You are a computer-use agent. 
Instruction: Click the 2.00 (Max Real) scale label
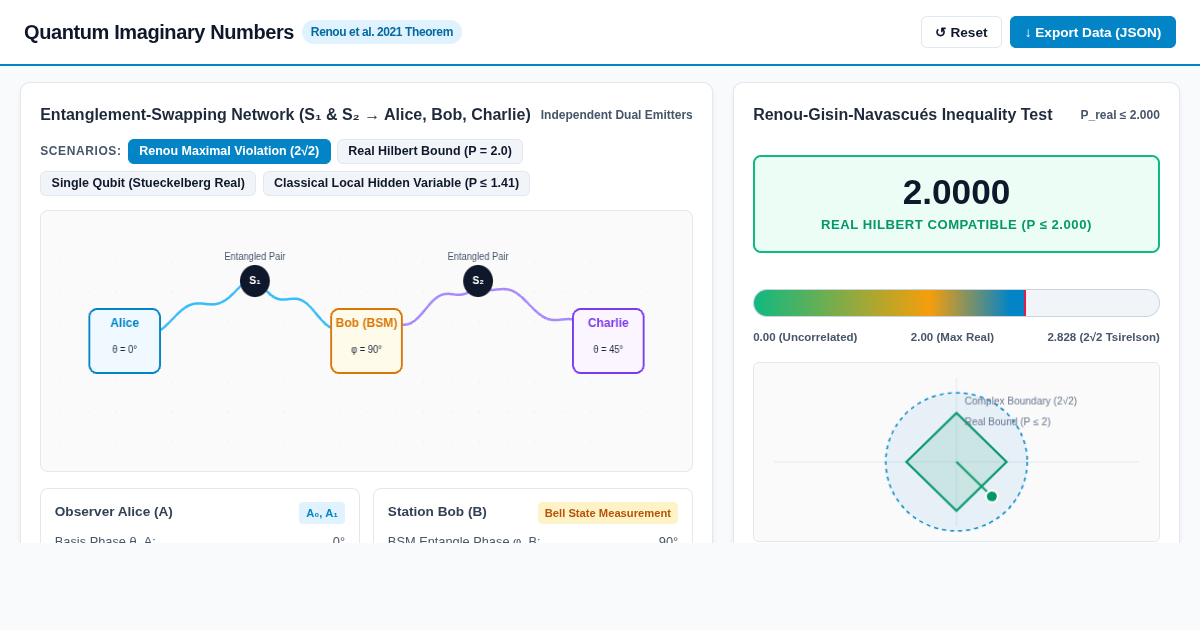[952, 337]
